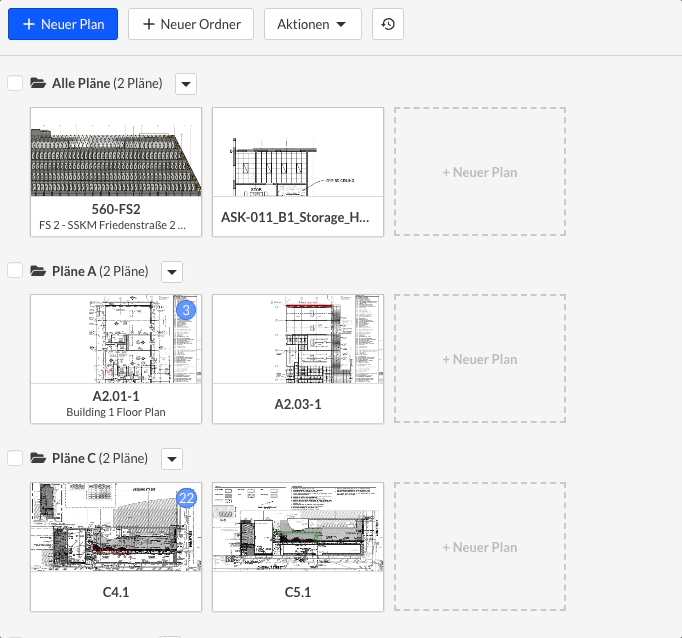Image resolution: width=682 pixels, height=638 pixels.
Task: Click the 'C5.1' title text
Action: tap(298, 592)
